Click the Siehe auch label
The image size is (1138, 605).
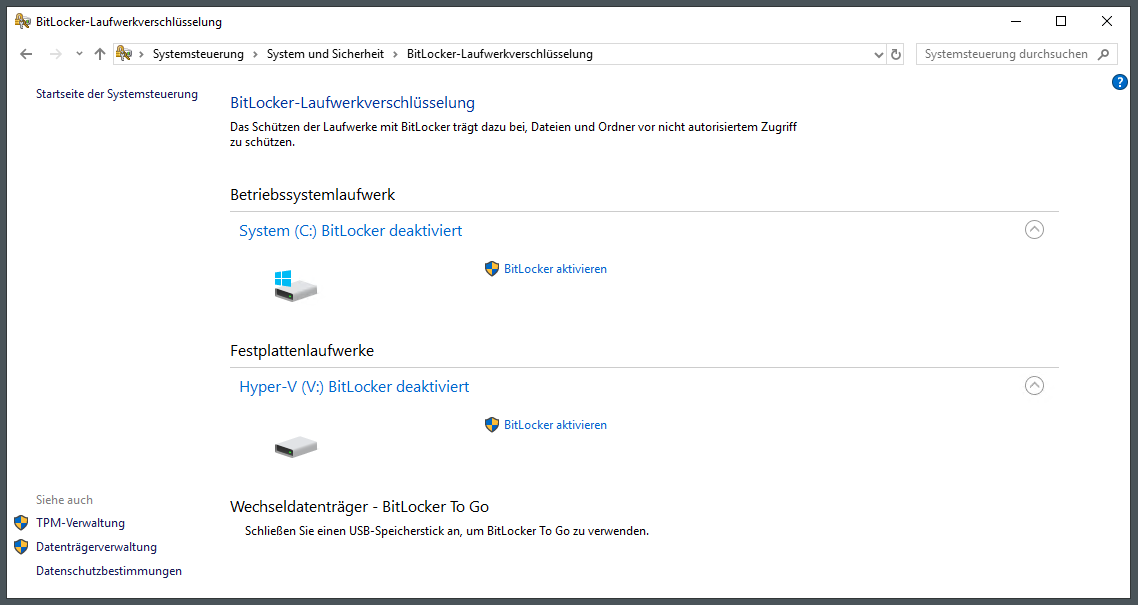coord(65,500)
